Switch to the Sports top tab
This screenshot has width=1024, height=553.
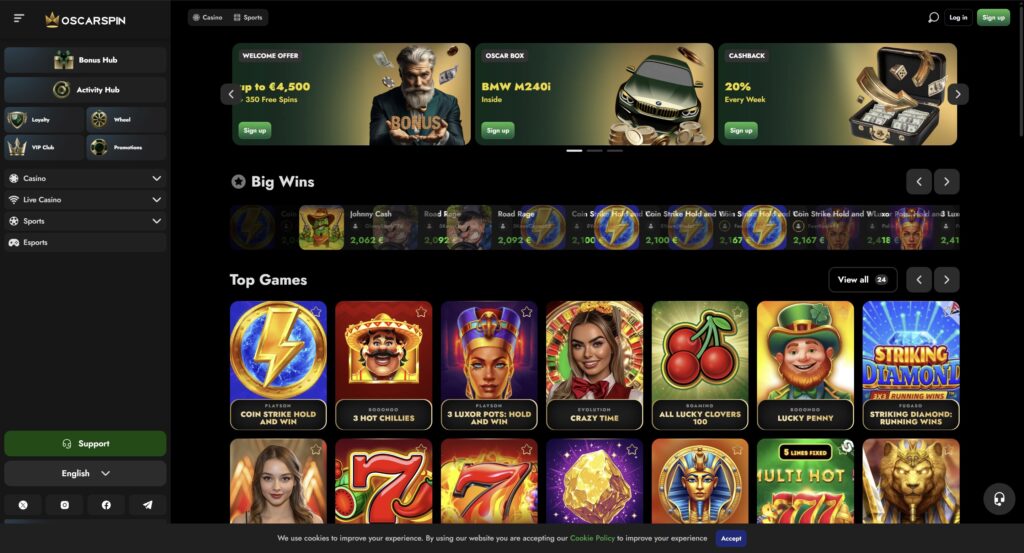tap(248, 18)
